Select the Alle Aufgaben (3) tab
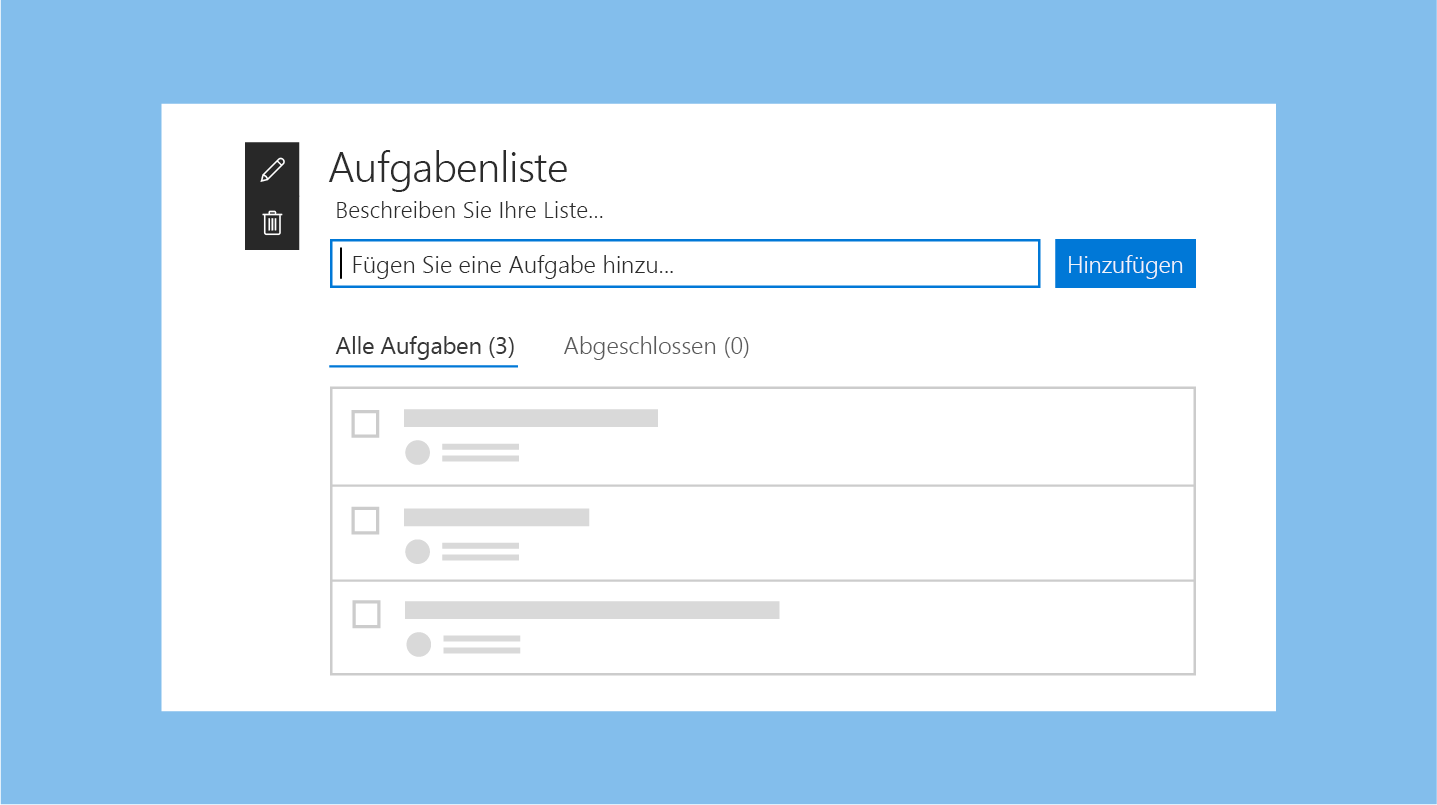1437x805 pixels. coord(422,346)
